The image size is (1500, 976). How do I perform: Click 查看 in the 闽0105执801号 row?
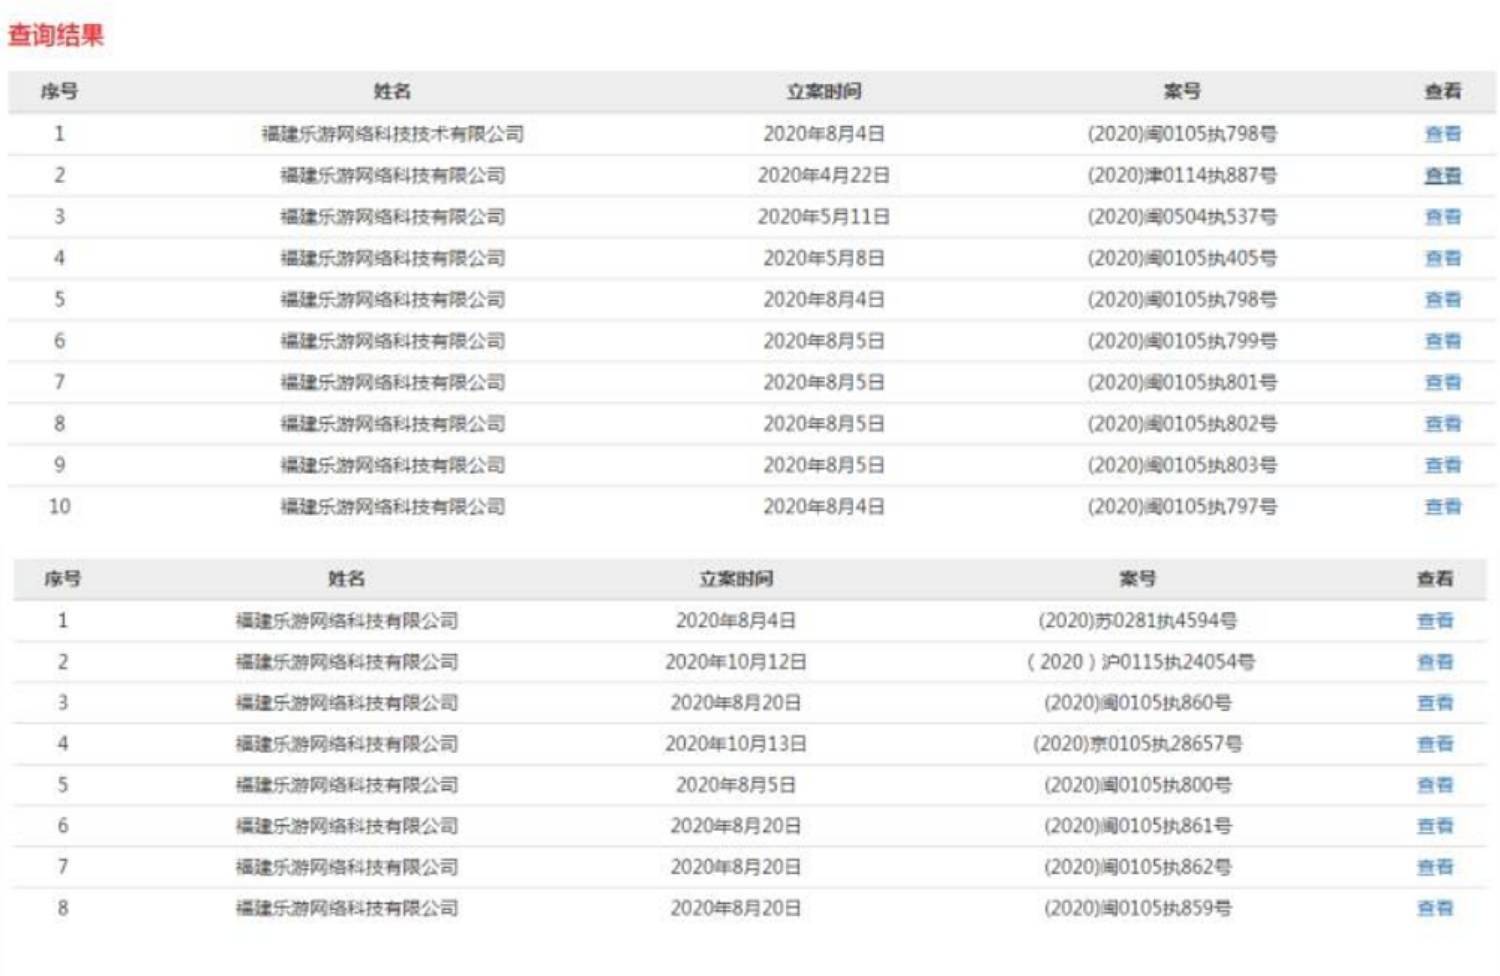pyautogui.click(x=1442, y=382)
